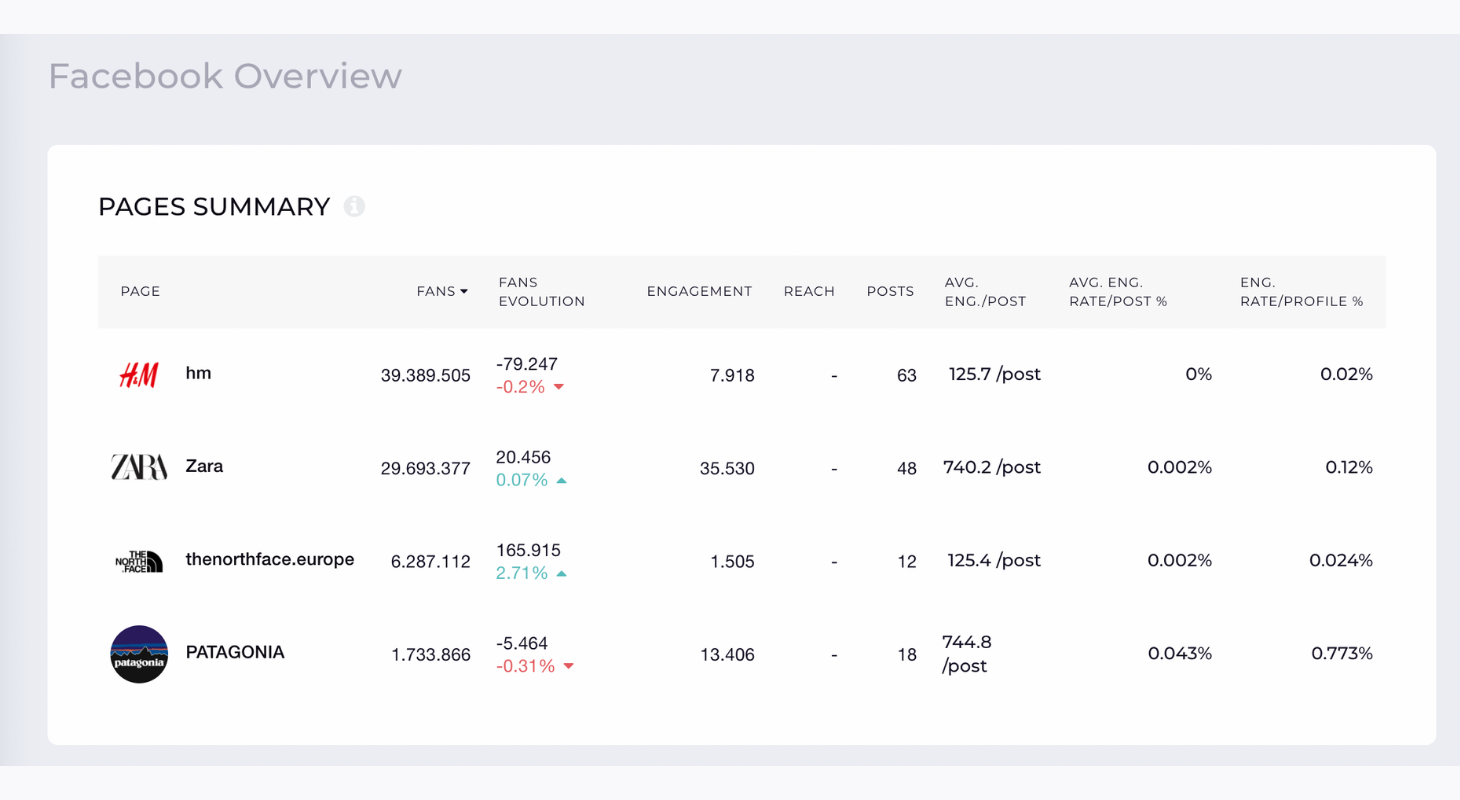Click the Patagonia round logo

click(x=139, y=654)
